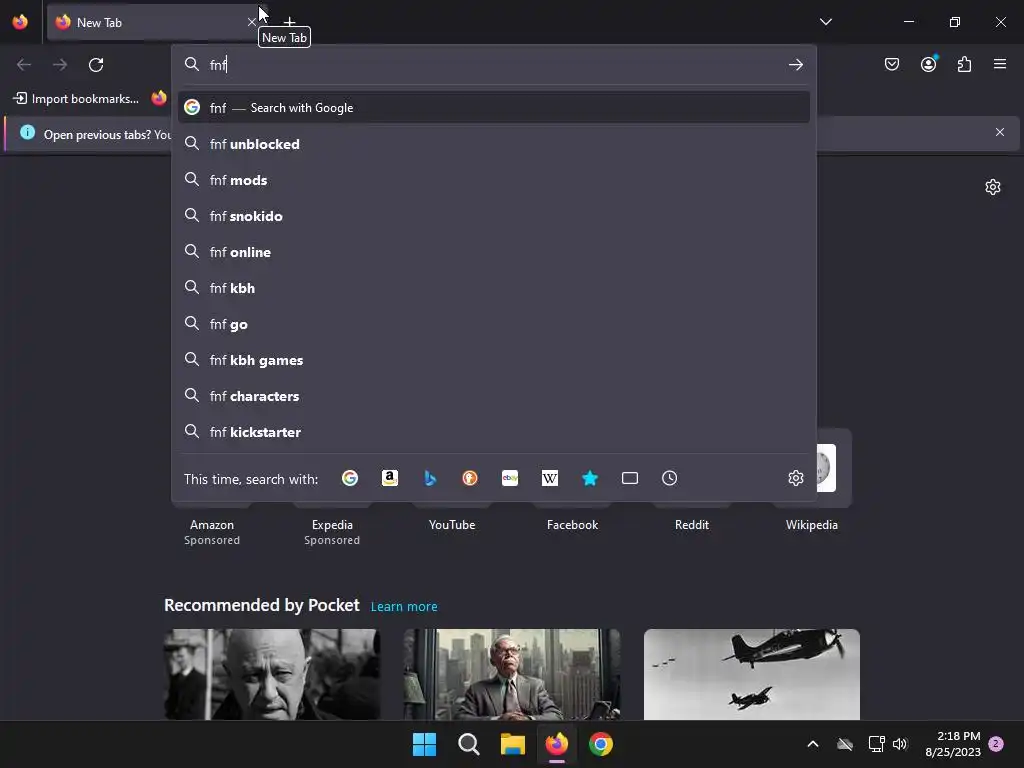Select 'fnf — Search with Google' result

pos(494,108)
